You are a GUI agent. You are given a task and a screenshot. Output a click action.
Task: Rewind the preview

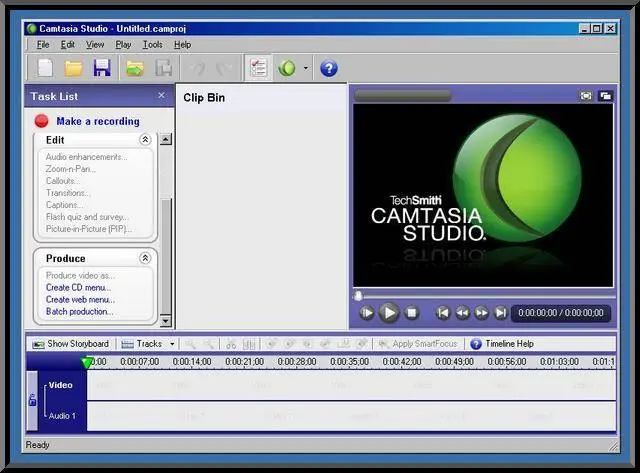(x=462, y=313)
